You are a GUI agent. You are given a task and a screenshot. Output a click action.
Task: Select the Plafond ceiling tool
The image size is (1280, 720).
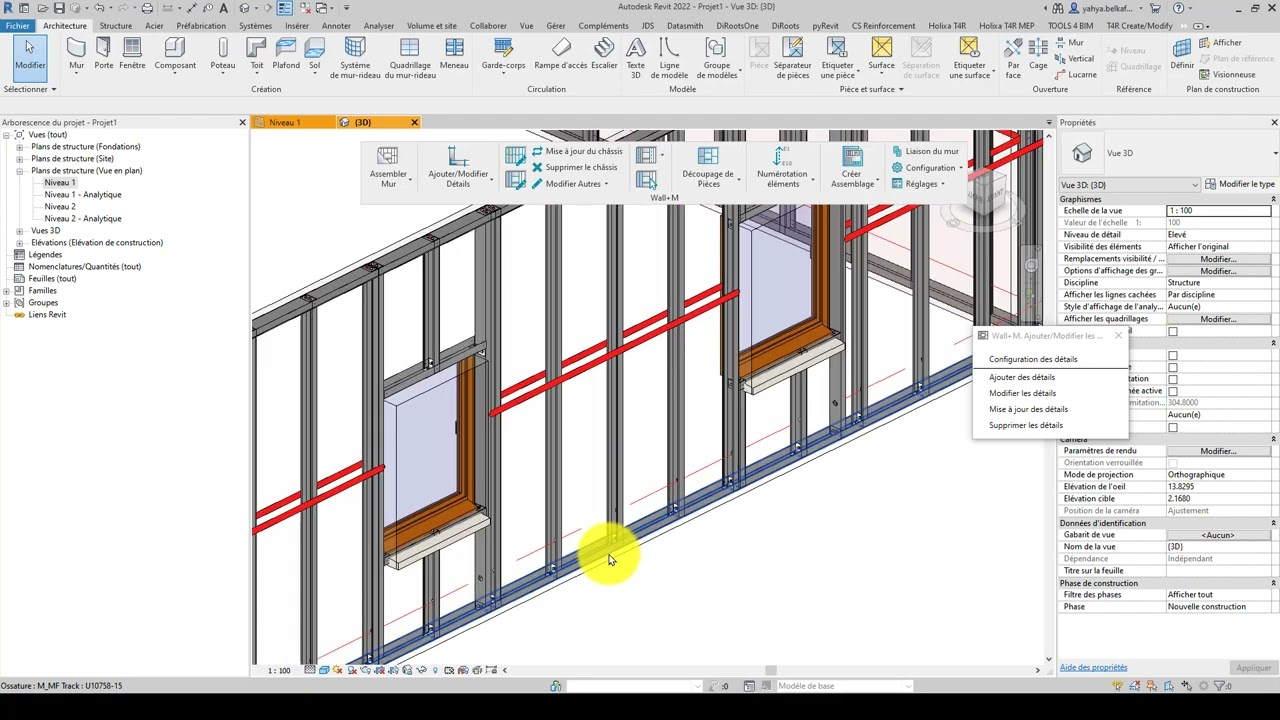286,54
